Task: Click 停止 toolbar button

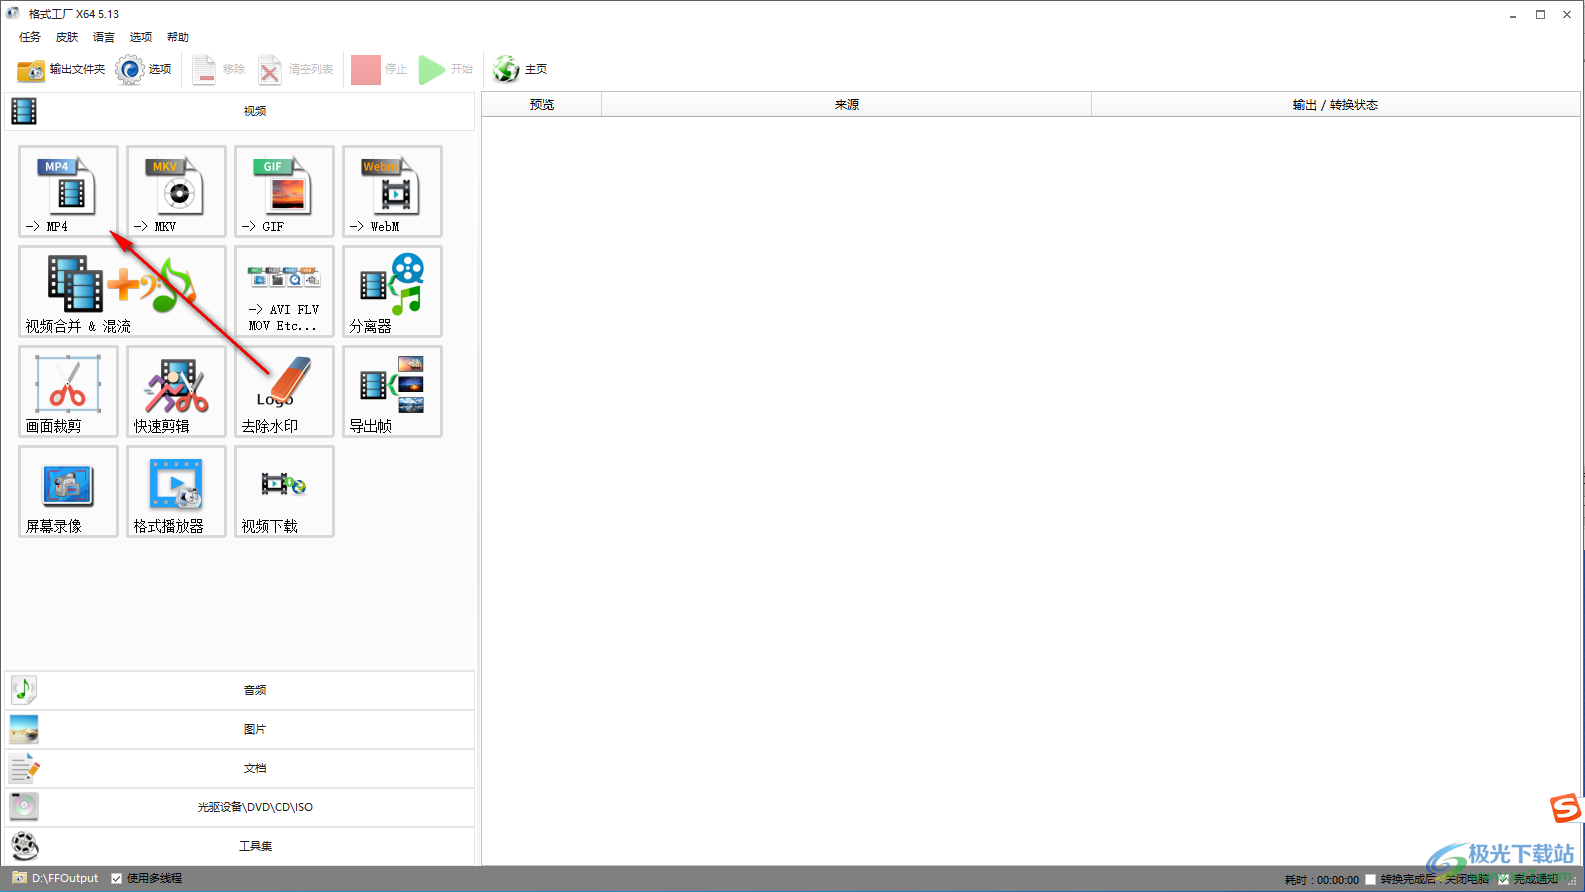Action: [379, 69]
